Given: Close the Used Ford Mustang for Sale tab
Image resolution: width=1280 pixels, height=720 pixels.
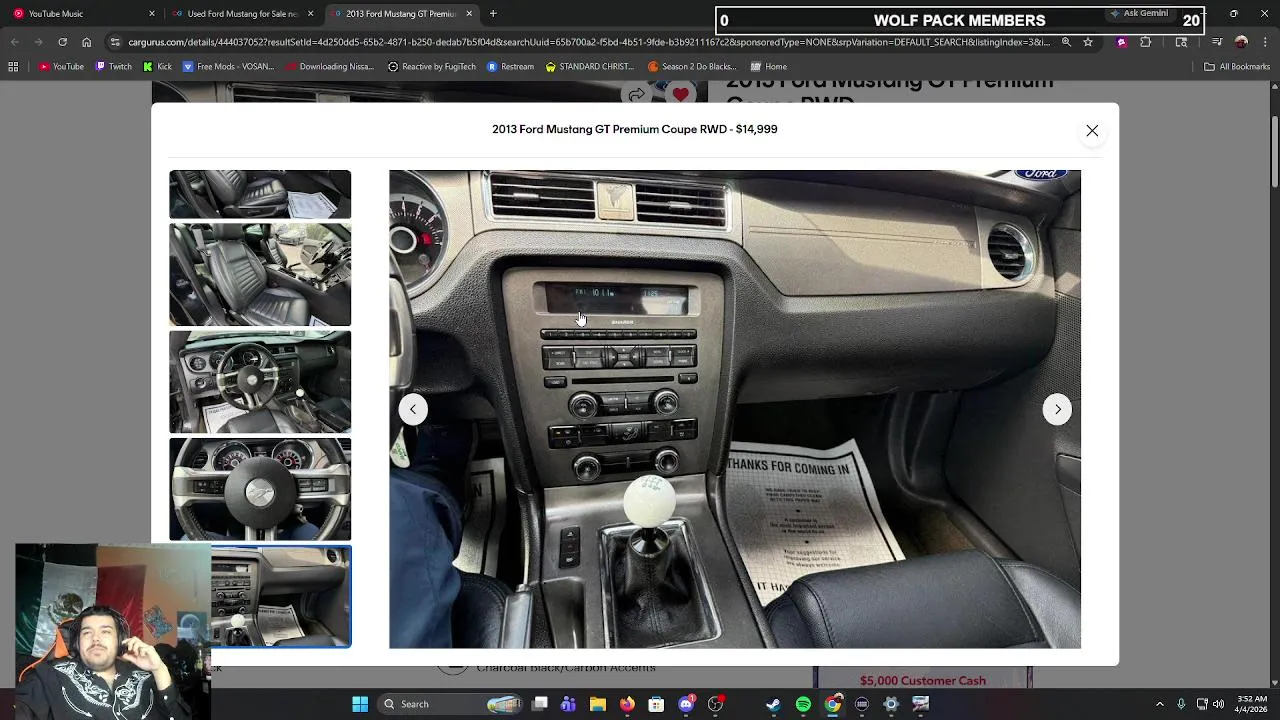Looking at the screenshot, I should [x=310, y=14].
